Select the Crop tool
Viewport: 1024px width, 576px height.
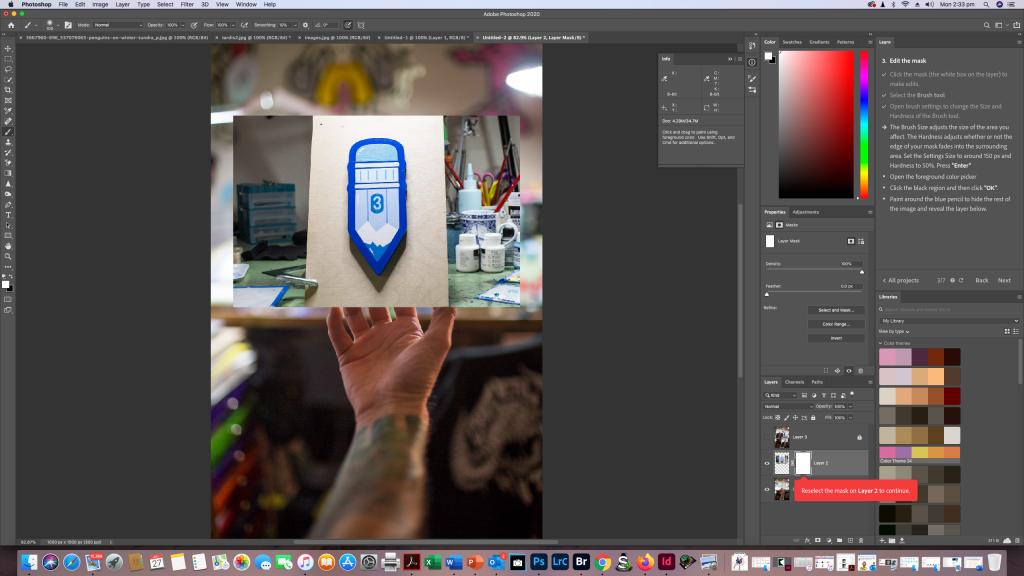point(8,90)
